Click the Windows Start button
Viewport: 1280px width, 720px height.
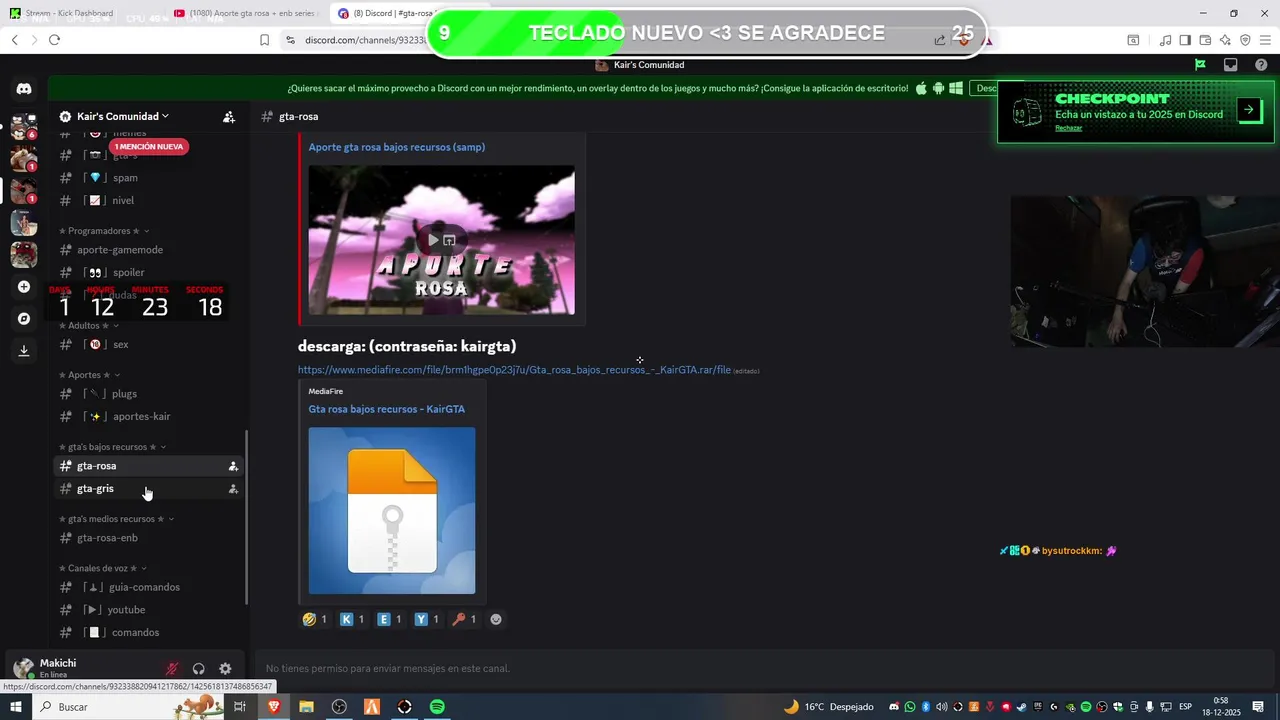[x=15, y=707]
